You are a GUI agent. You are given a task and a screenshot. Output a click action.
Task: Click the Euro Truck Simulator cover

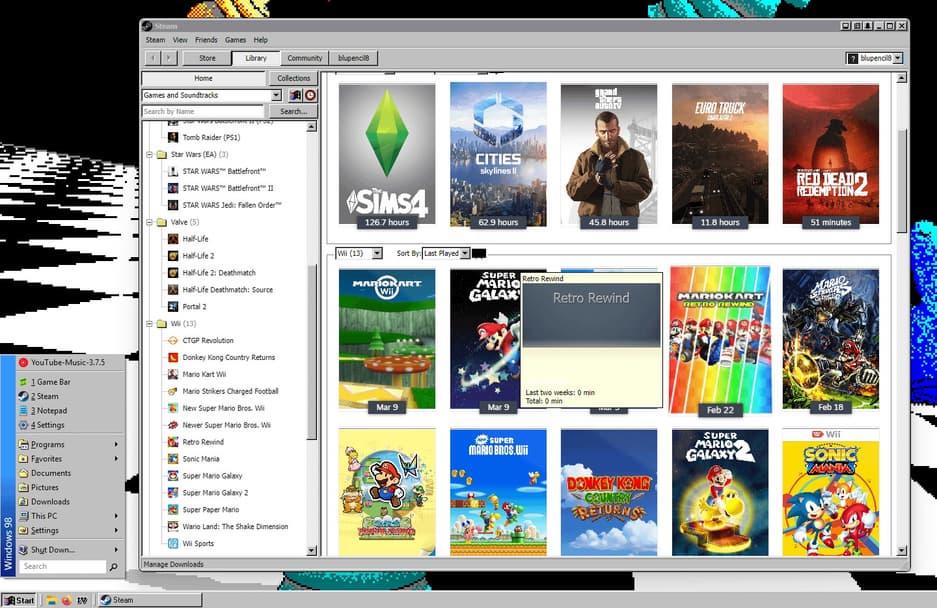coord(719,154)
